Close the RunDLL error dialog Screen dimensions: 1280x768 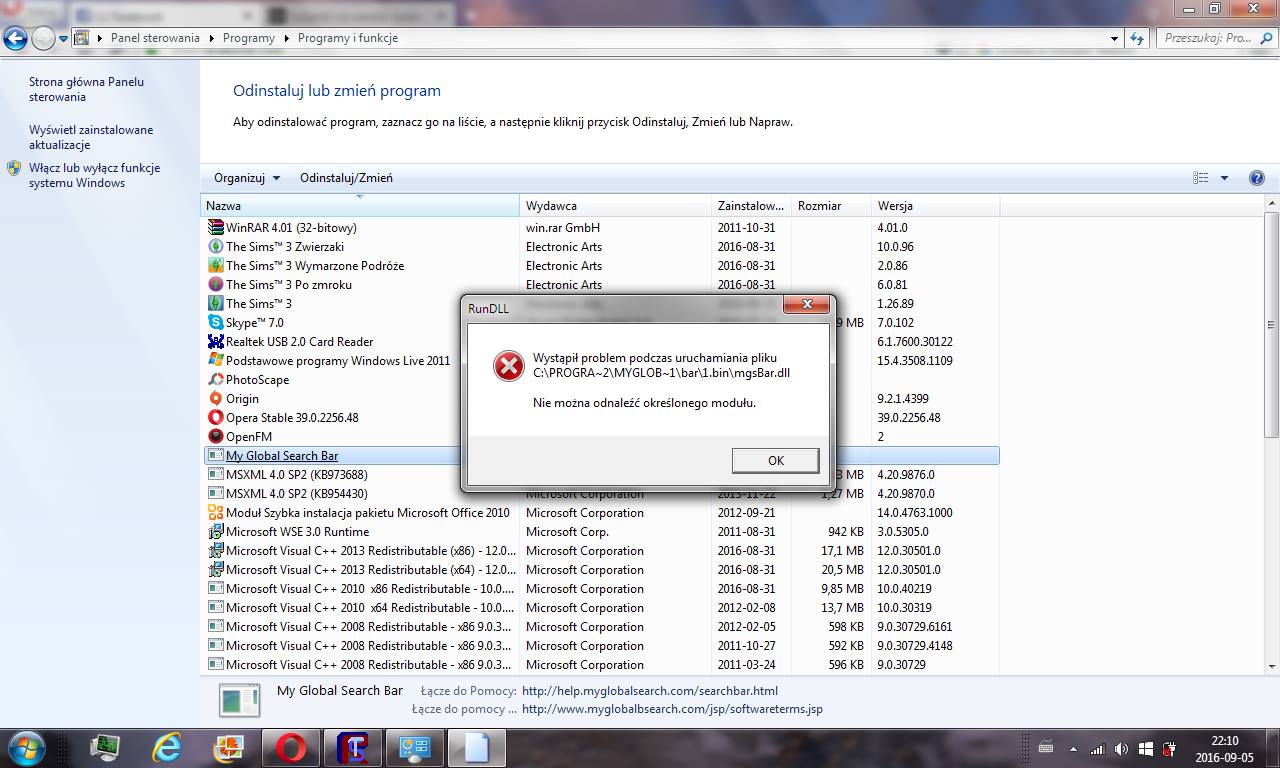click(x=806, y=305)
